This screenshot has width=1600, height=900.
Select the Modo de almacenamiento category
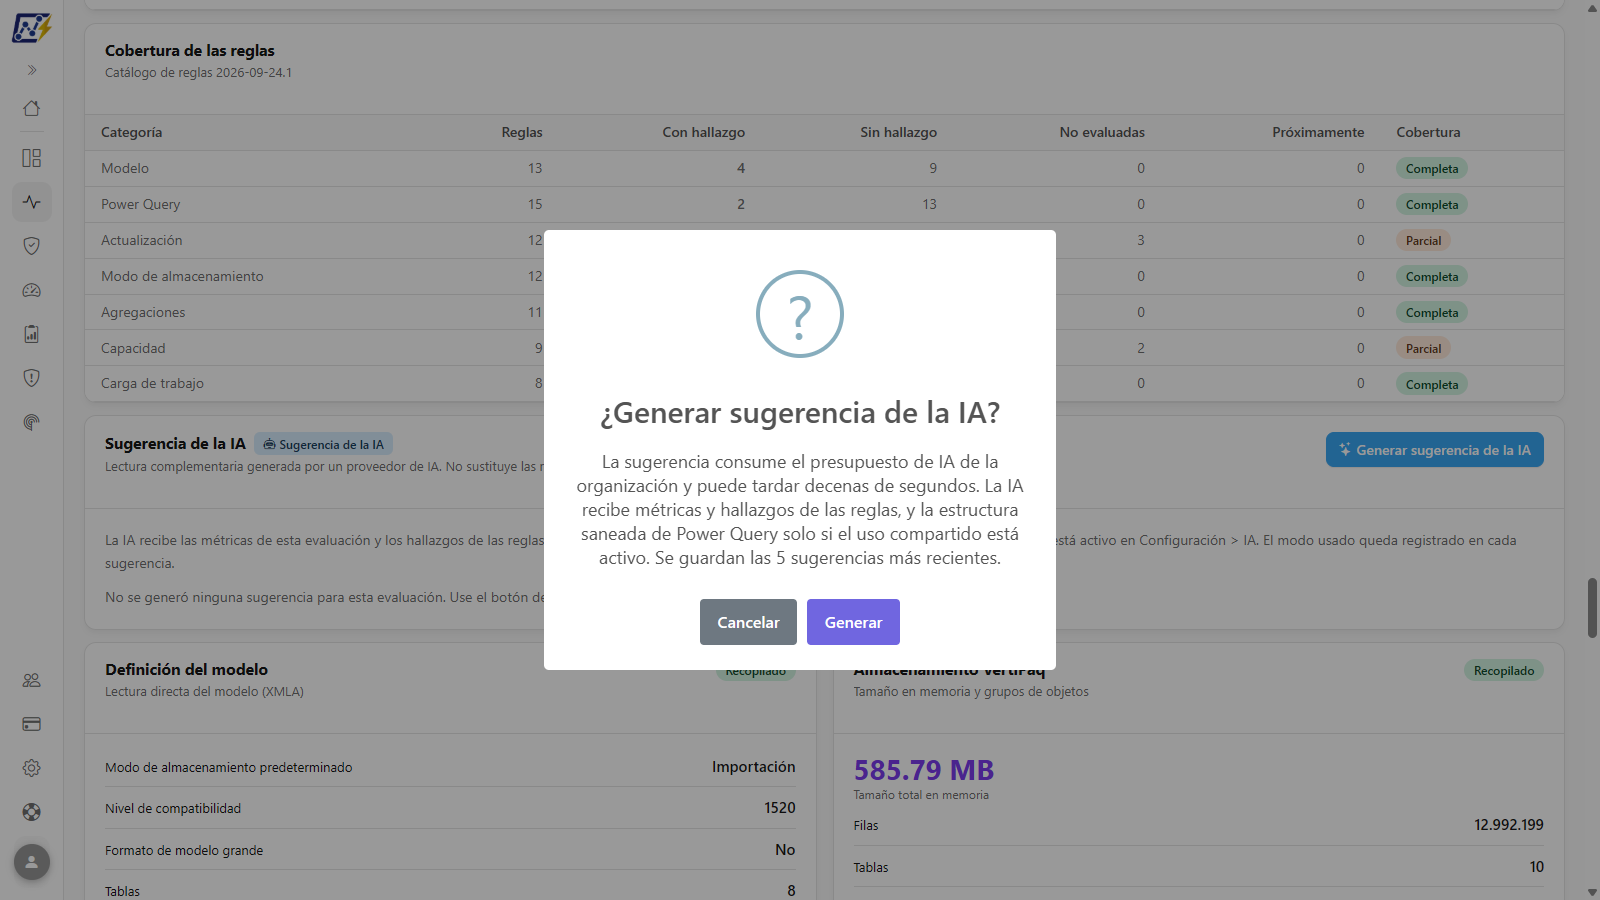pyautogui.click(x=182, y=276)
